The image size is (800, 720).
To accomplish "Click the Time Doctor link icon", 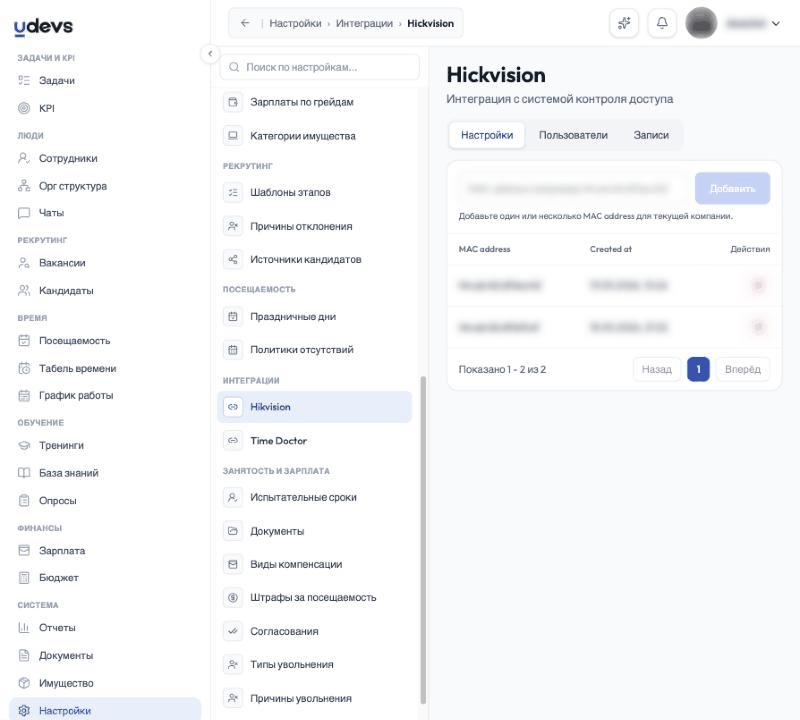I will pos(233,440).
